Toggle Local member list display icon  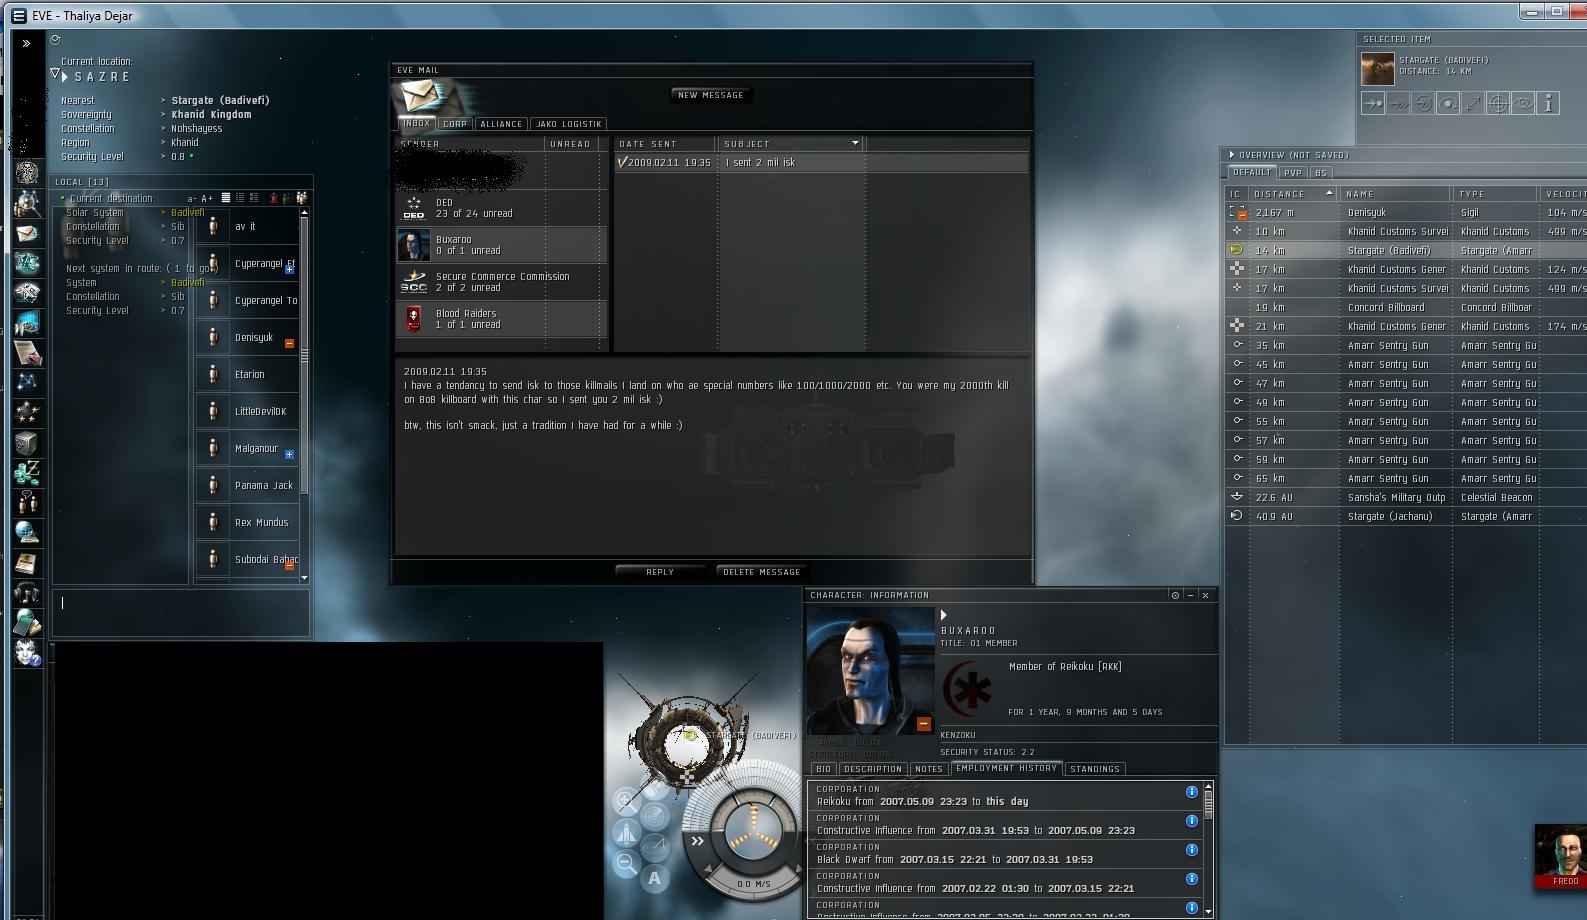(x=301, y=198)
